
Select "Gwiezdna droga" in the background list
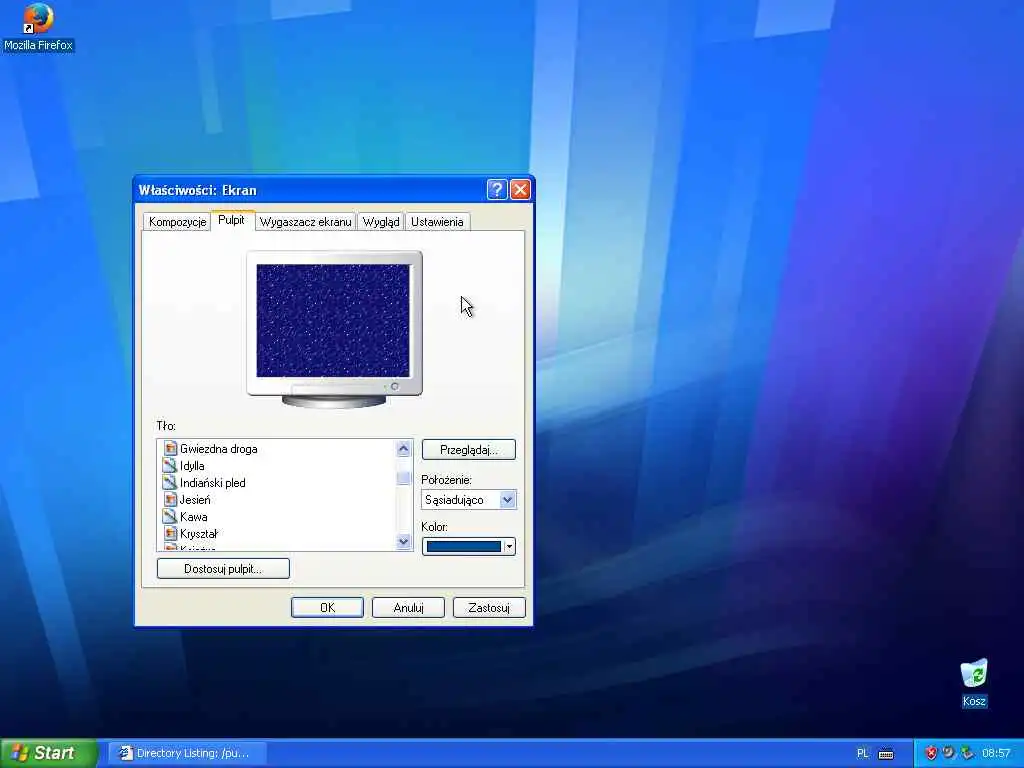pyautogui.click(x=219, y=449)
